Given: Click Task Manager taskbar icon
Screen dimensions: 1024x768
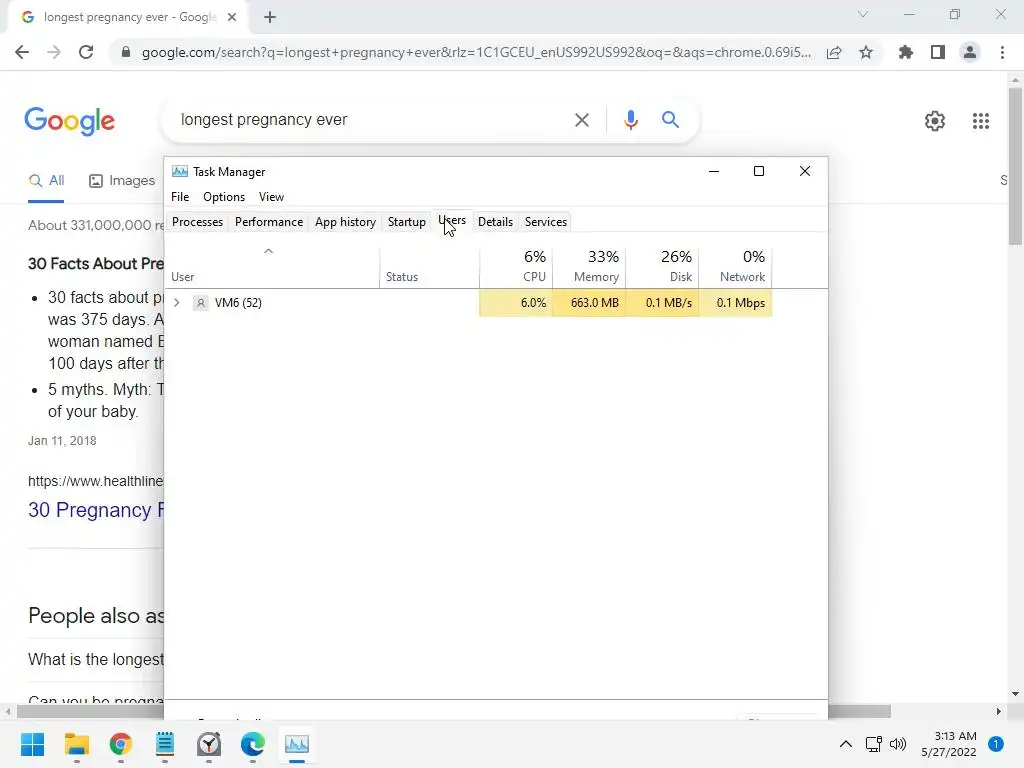Looking at the screenshot, I should click(x=296, y=744).
